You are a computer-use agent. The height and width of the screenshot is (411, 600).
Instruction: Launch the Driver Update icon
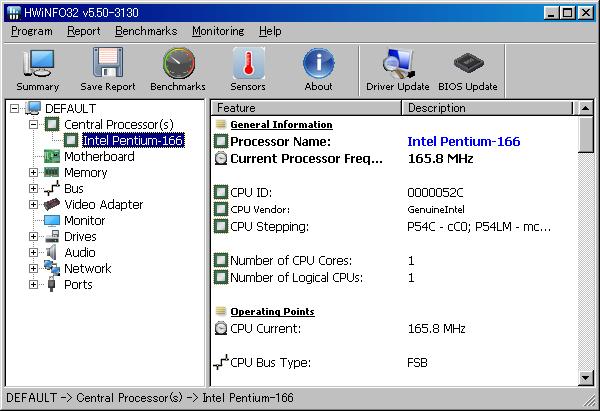pyautogui.click(x=399, y=63)
